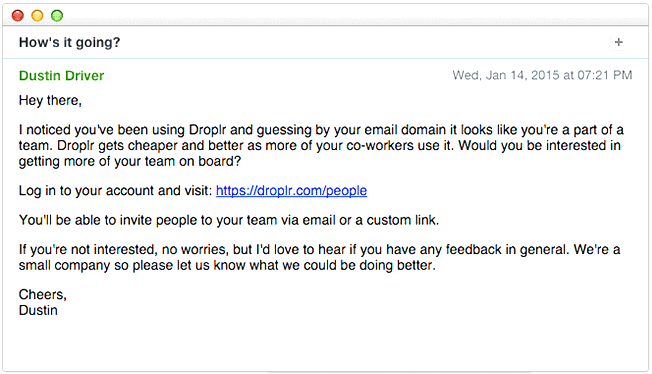Click the text "Log in to your account and visit:"
Image resolution: width=652 pixels, height=374 pixels.
116,191
